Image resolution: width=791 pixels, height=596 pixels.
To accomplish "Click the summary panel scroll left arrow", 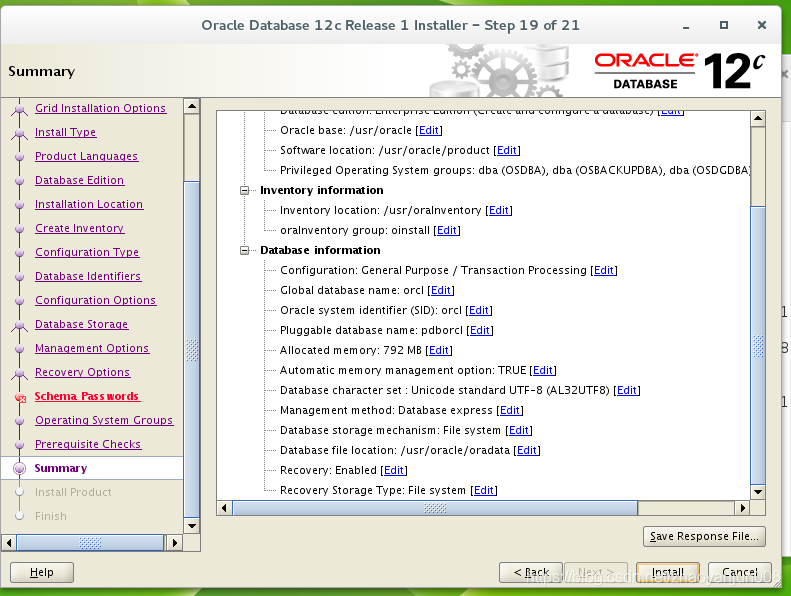I will click(x=224, y=508).
